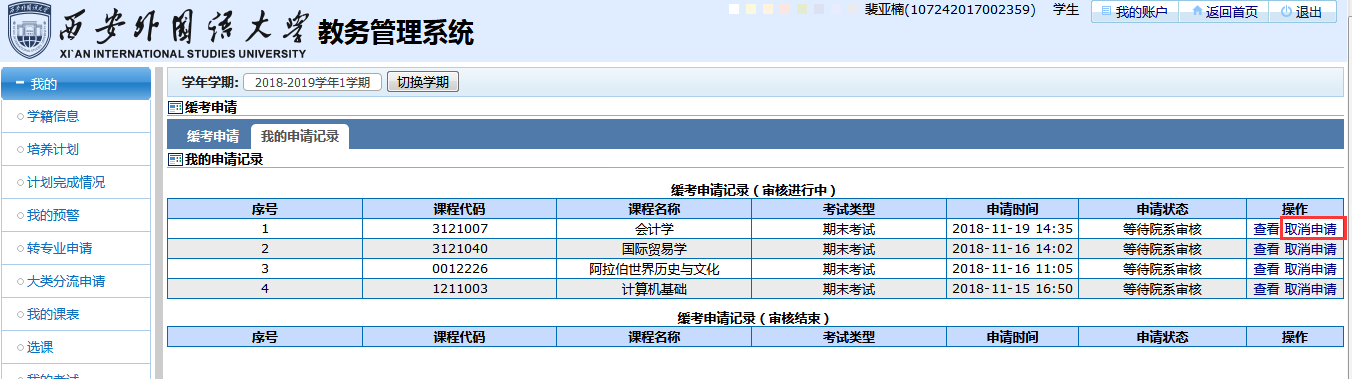Click the 切换学期 button
Viewport: 1352px width, 379px height.
[x=423, y=82]
